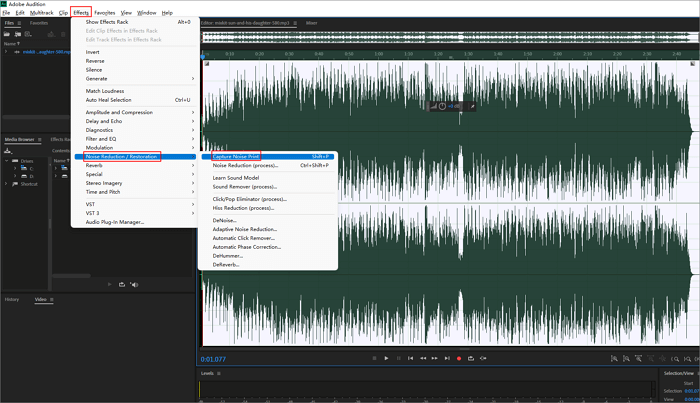Expand the Shortcut node in Media Browser
Image resolution: width=700 pixels, height=403 pixels.
pyautogui.click(x=6, y=183)
